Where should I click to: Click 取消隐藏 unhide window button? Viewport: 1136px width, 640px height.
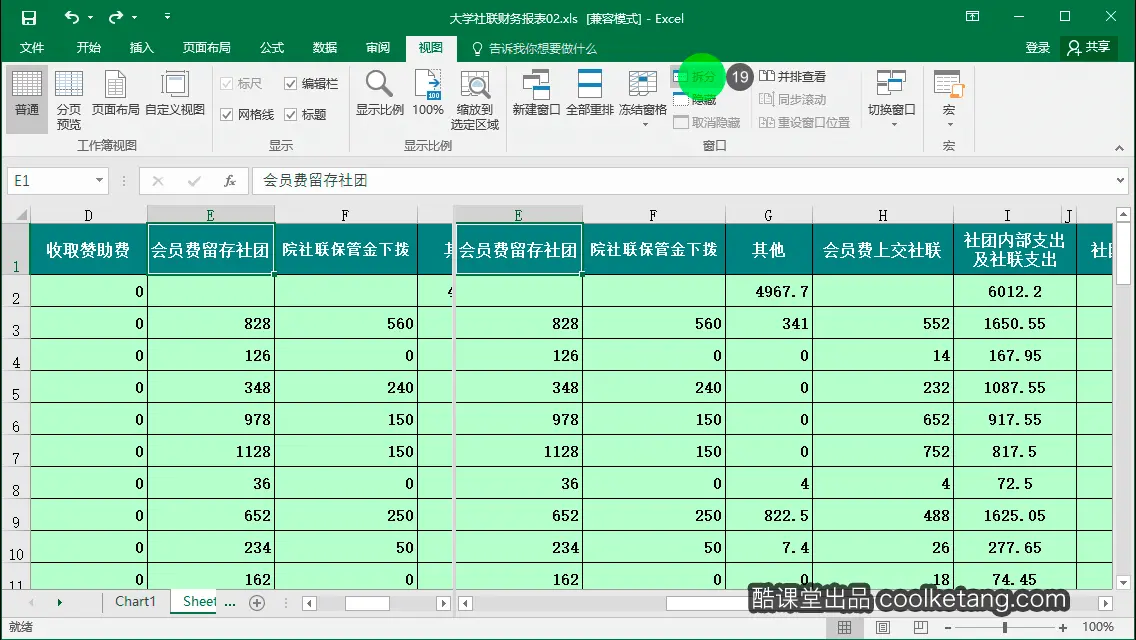tap(706, 122)
